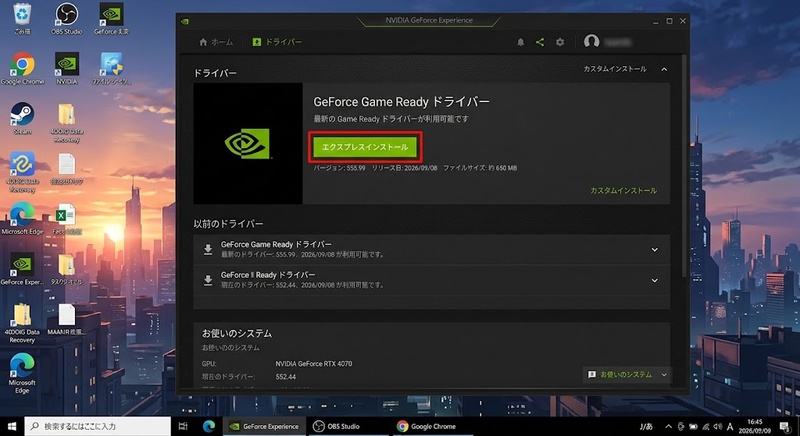This screenshot has height=436, width=800.
Task: Click the user account avatar
Action: point(591,41)
